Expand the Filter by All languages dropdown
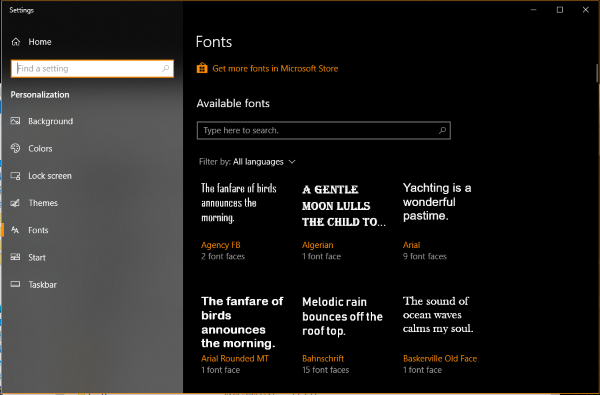 click(247, 162)
